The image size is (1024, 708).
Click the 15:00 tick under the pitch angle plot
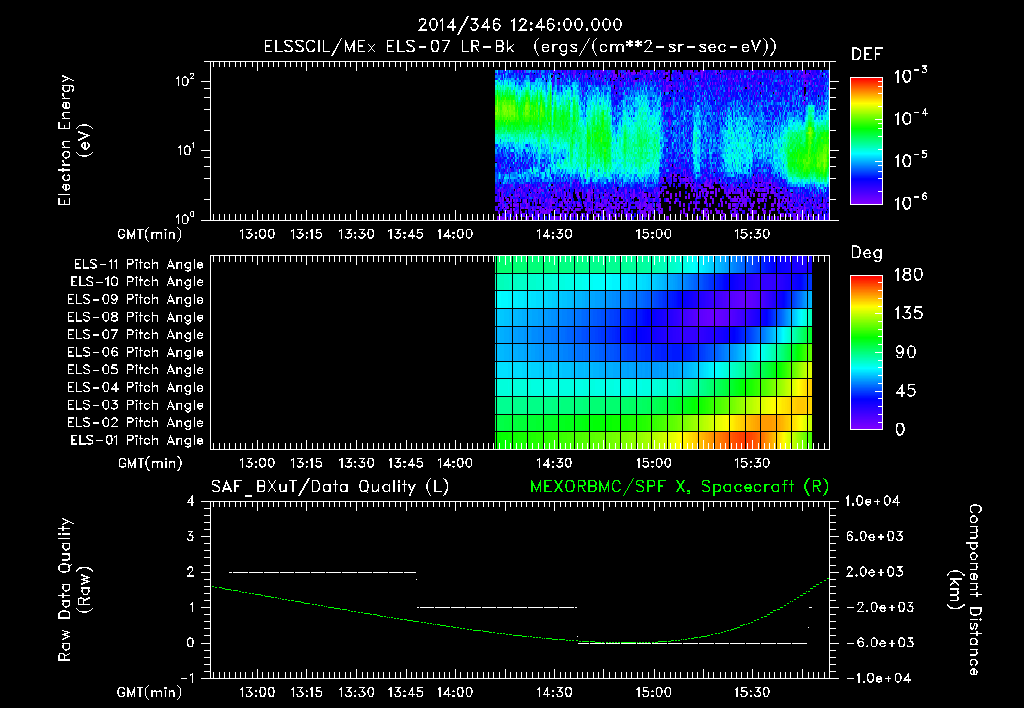(653, 463)
